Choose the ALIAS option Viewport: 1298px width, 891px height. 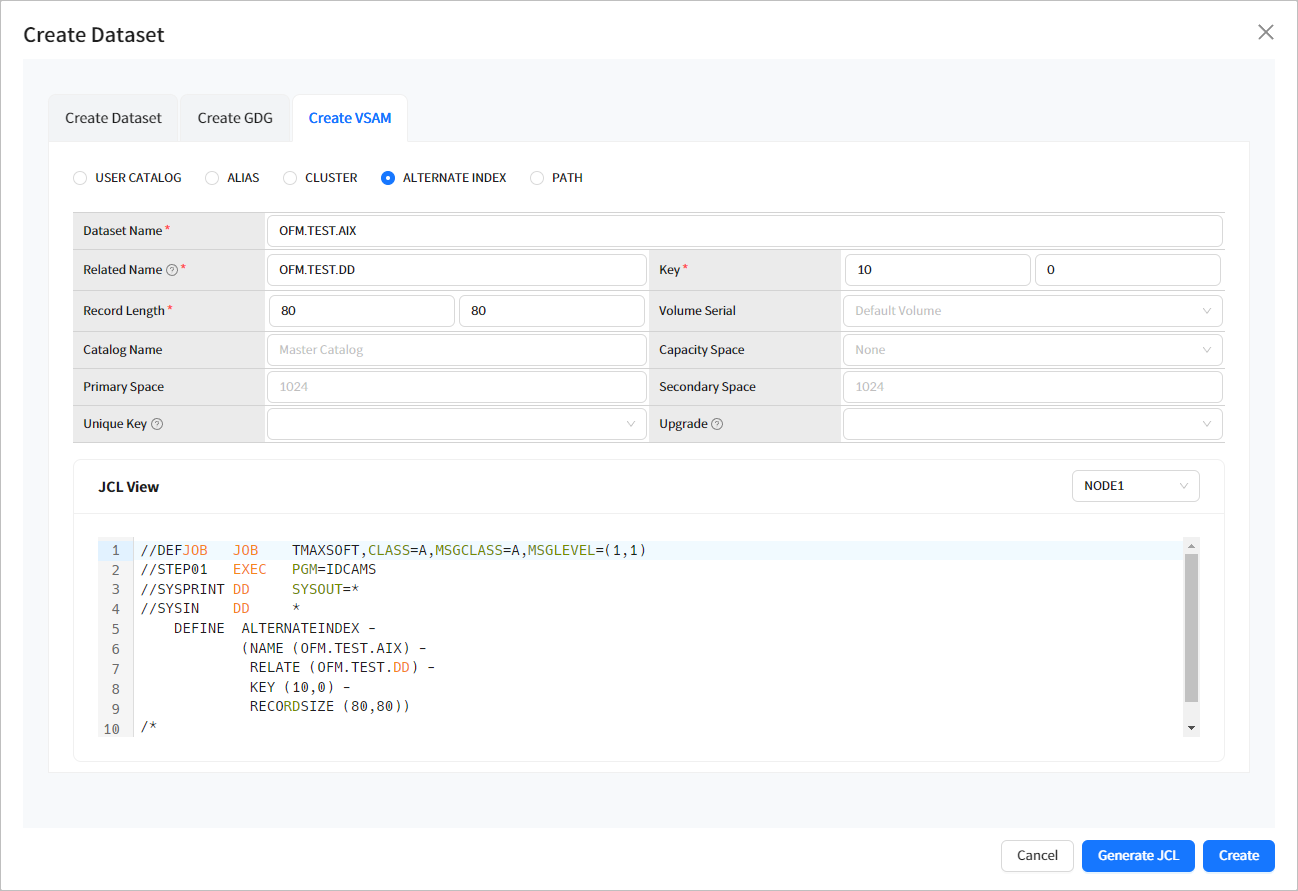(x=211, y=177)
